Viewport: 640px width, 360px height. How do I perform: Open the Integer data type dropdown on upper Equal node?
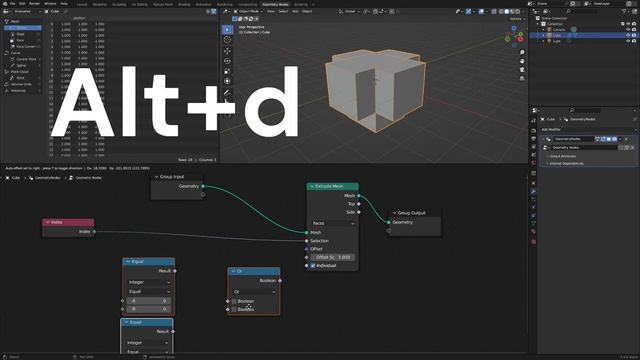[x=149, y=282]
